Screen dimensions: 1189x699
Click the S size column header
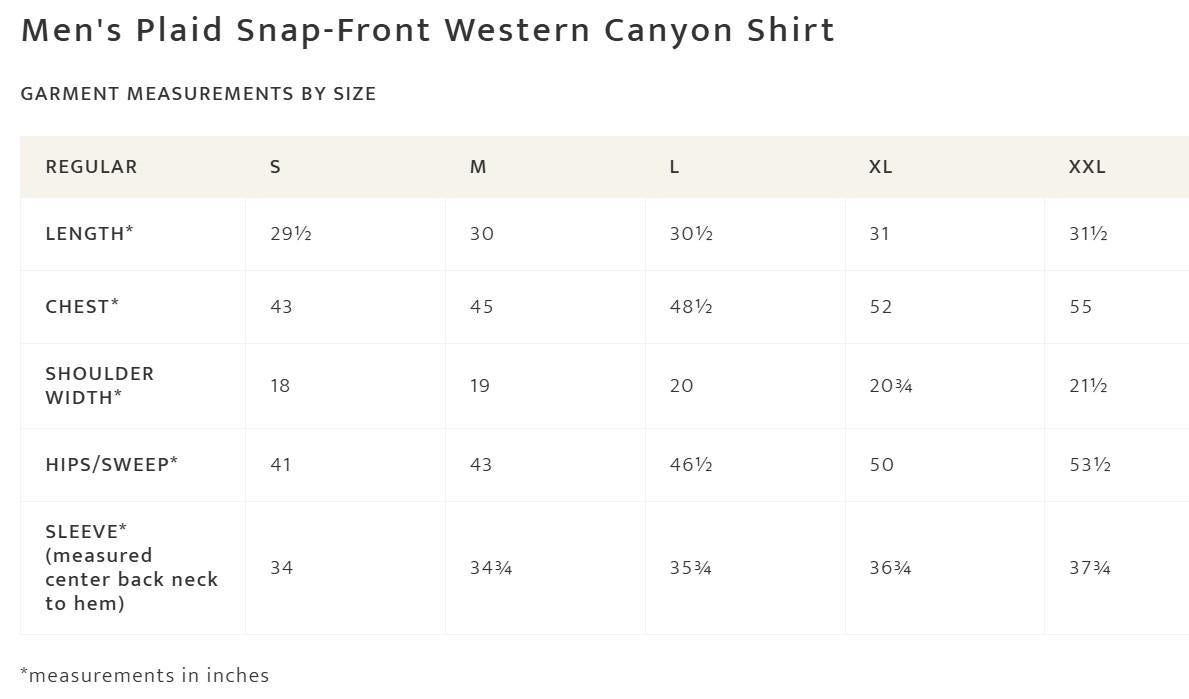tap(275, 167)
